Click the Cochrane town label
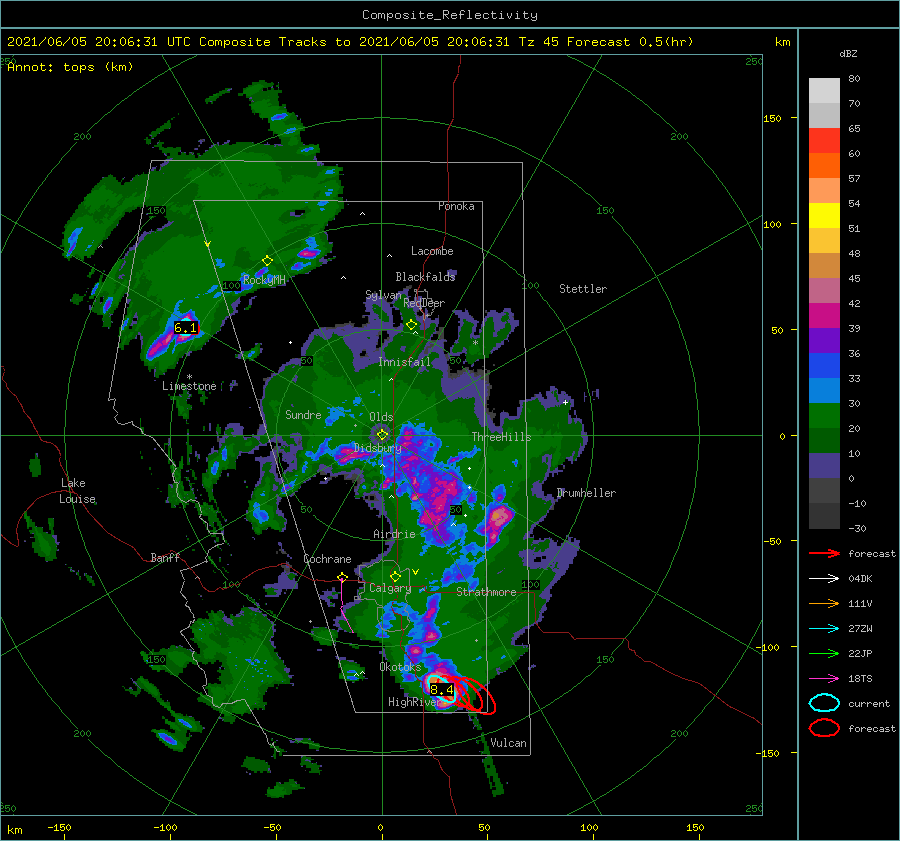 (327, 559)
